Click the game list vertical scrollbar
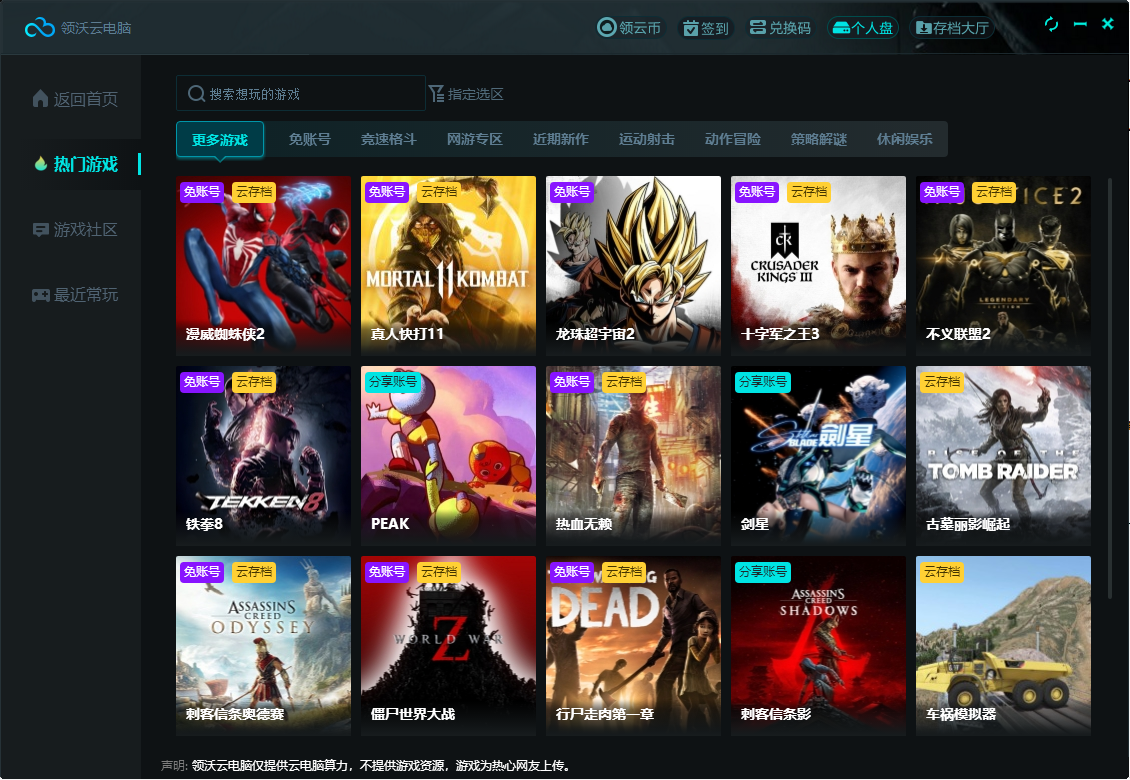This screenshot has width=1130, height=780. click(x=1110, y=389)
